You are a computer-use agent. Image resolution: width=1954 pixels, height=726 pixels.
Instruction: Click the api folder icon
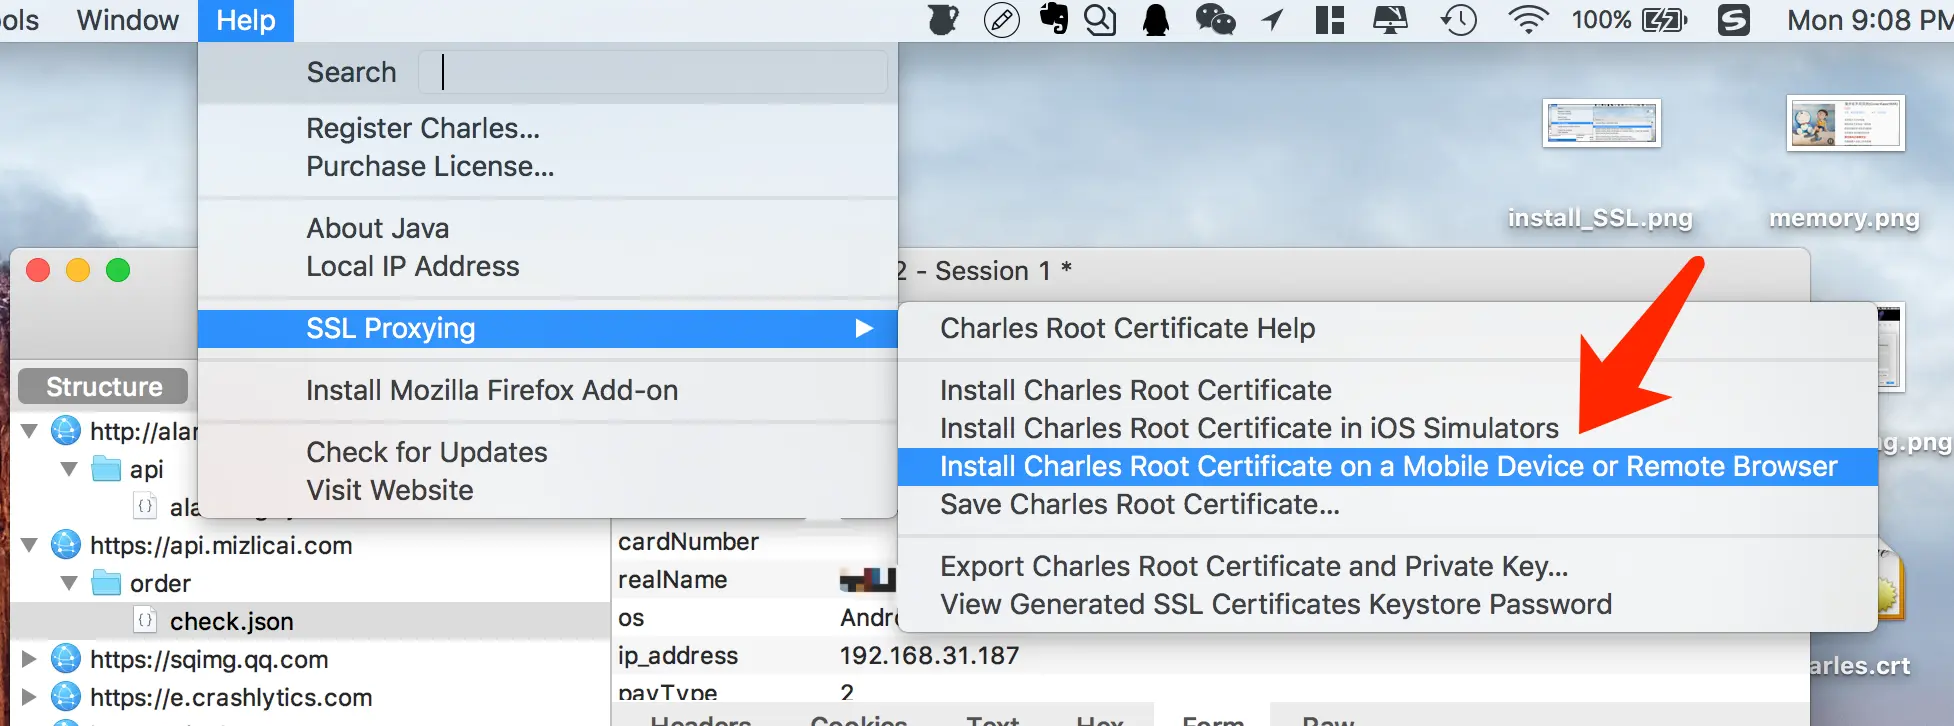[106, 469]
